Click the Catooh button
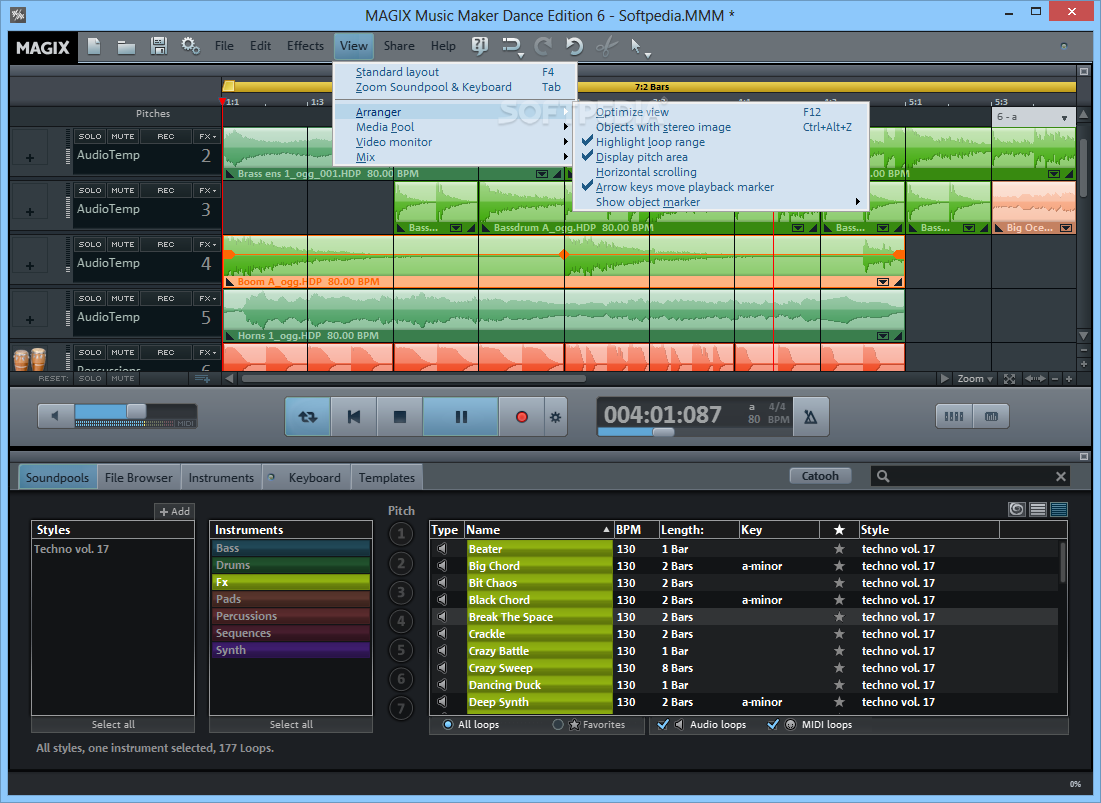The height and width of the screenshot is (803, 1101). tap(820, 476)
